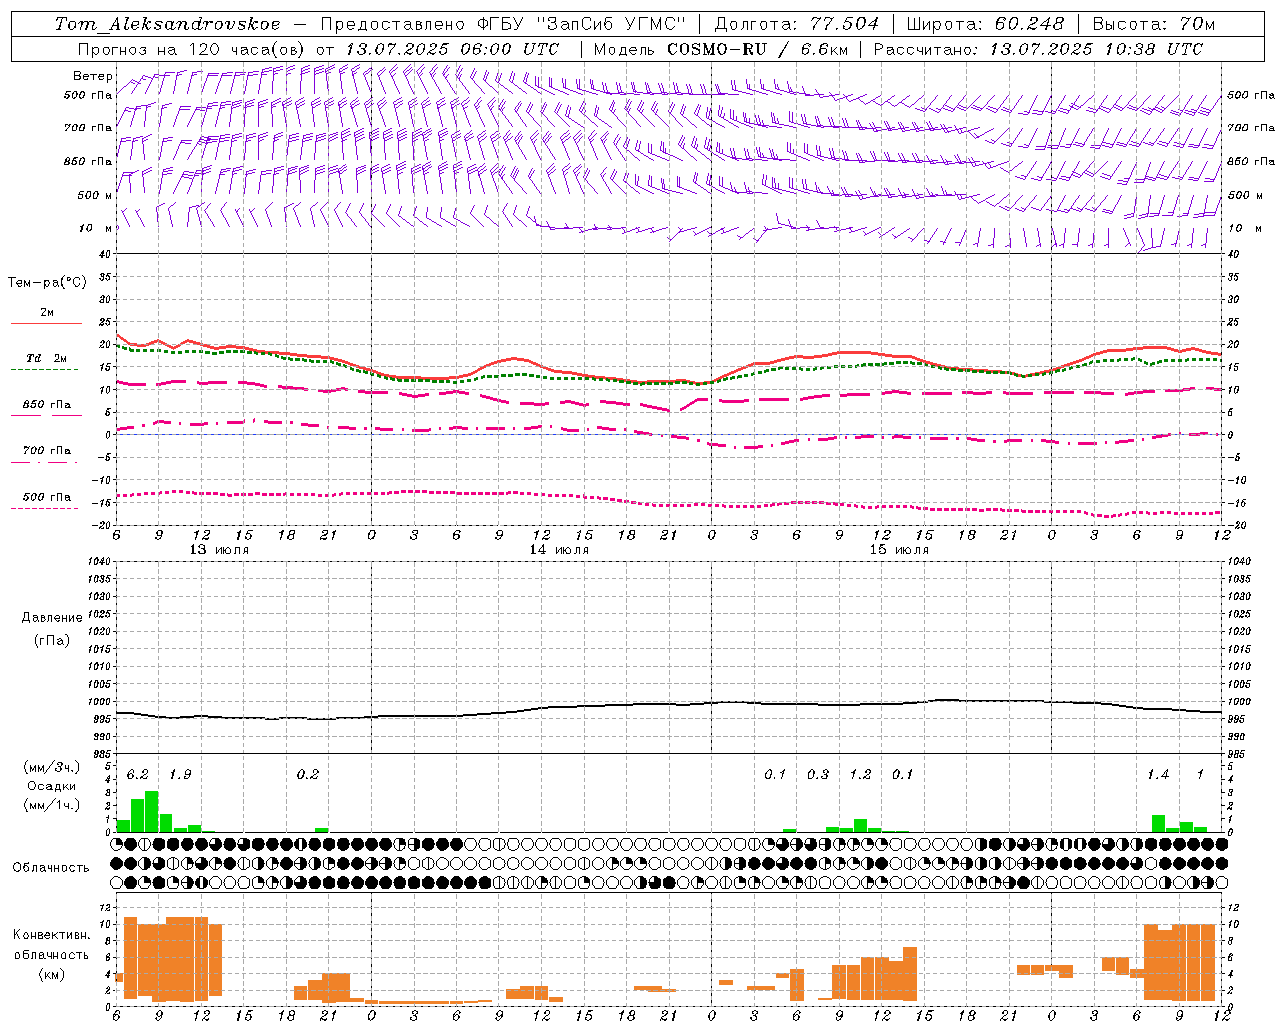This screenshot has width=1280, height=1024.
Task: Click the station name Tom_Aleksandrovskoe
Action: [168, 23]
